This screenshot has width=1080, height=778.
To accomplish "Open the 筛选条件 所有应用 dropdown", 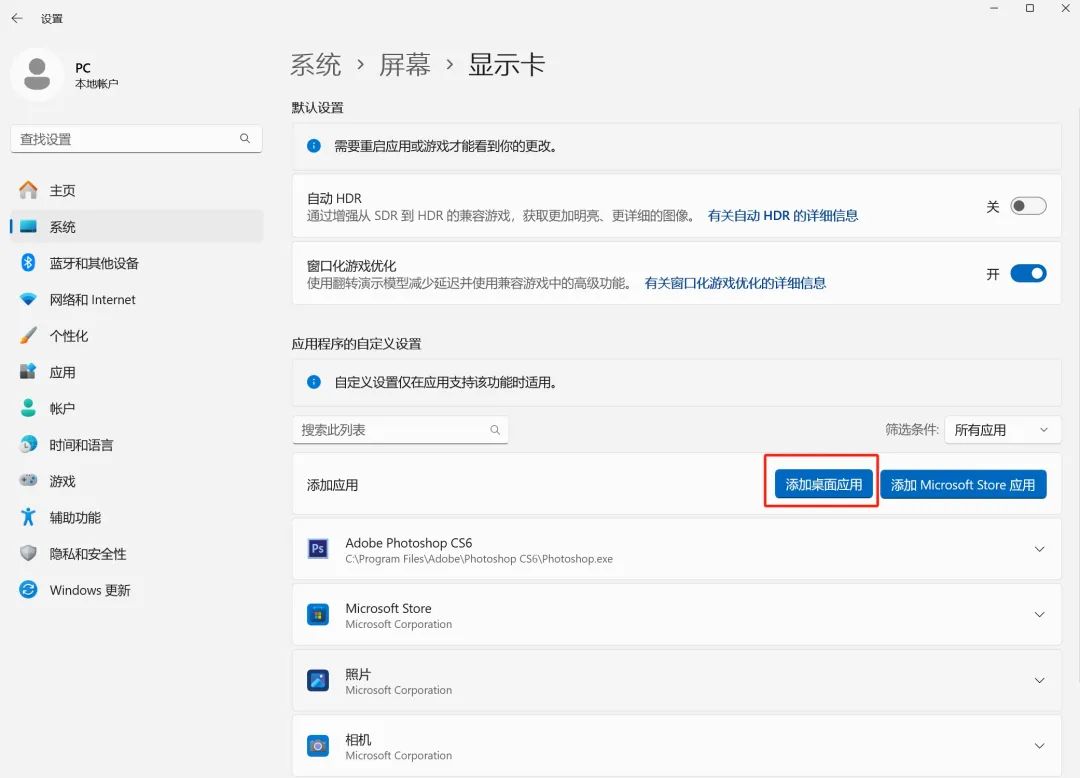I will pos(1002,430).
